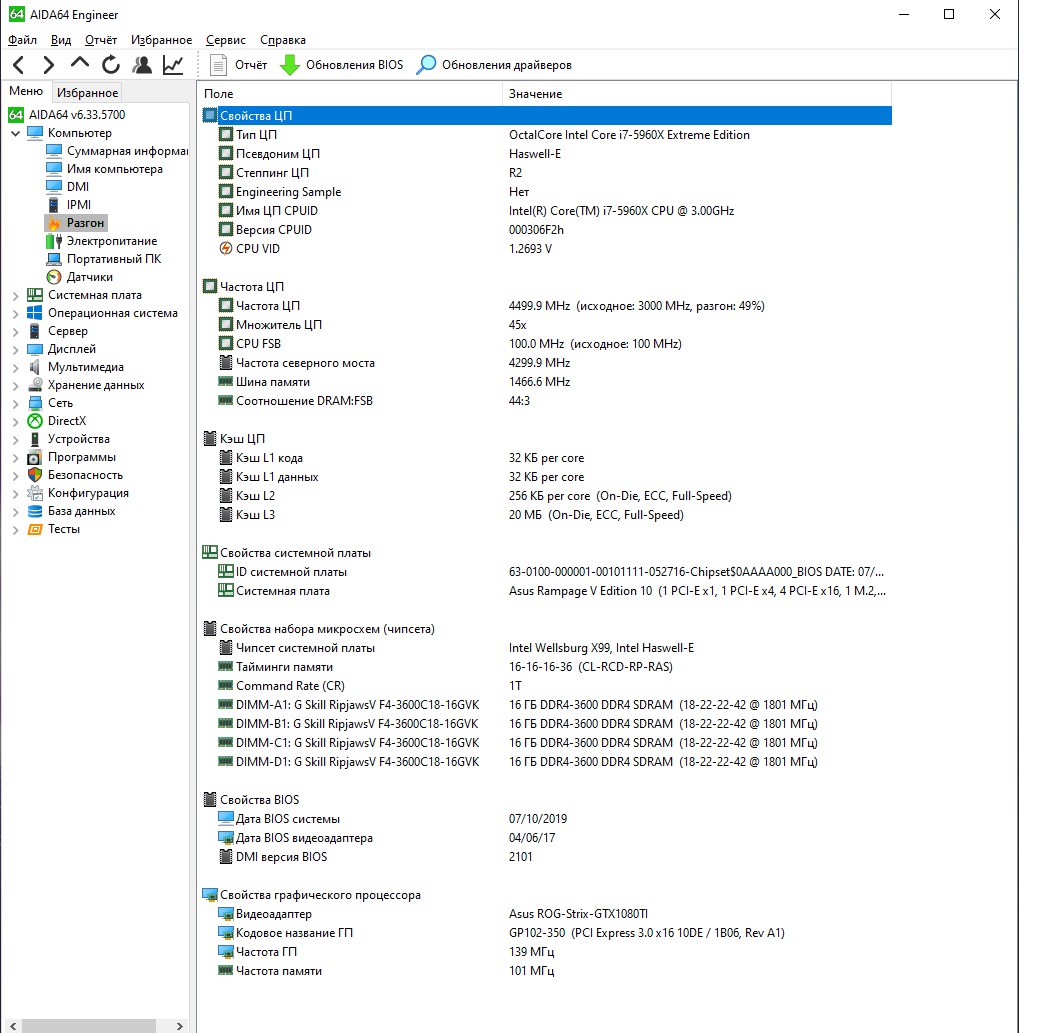Select the Тайминги памяти row

[546, 667]
